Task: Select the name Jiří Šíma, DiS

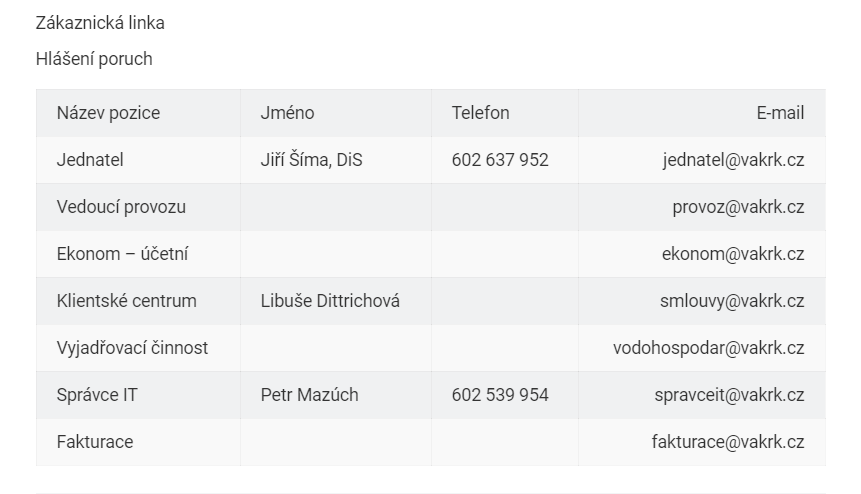Action: pos(311,160)
